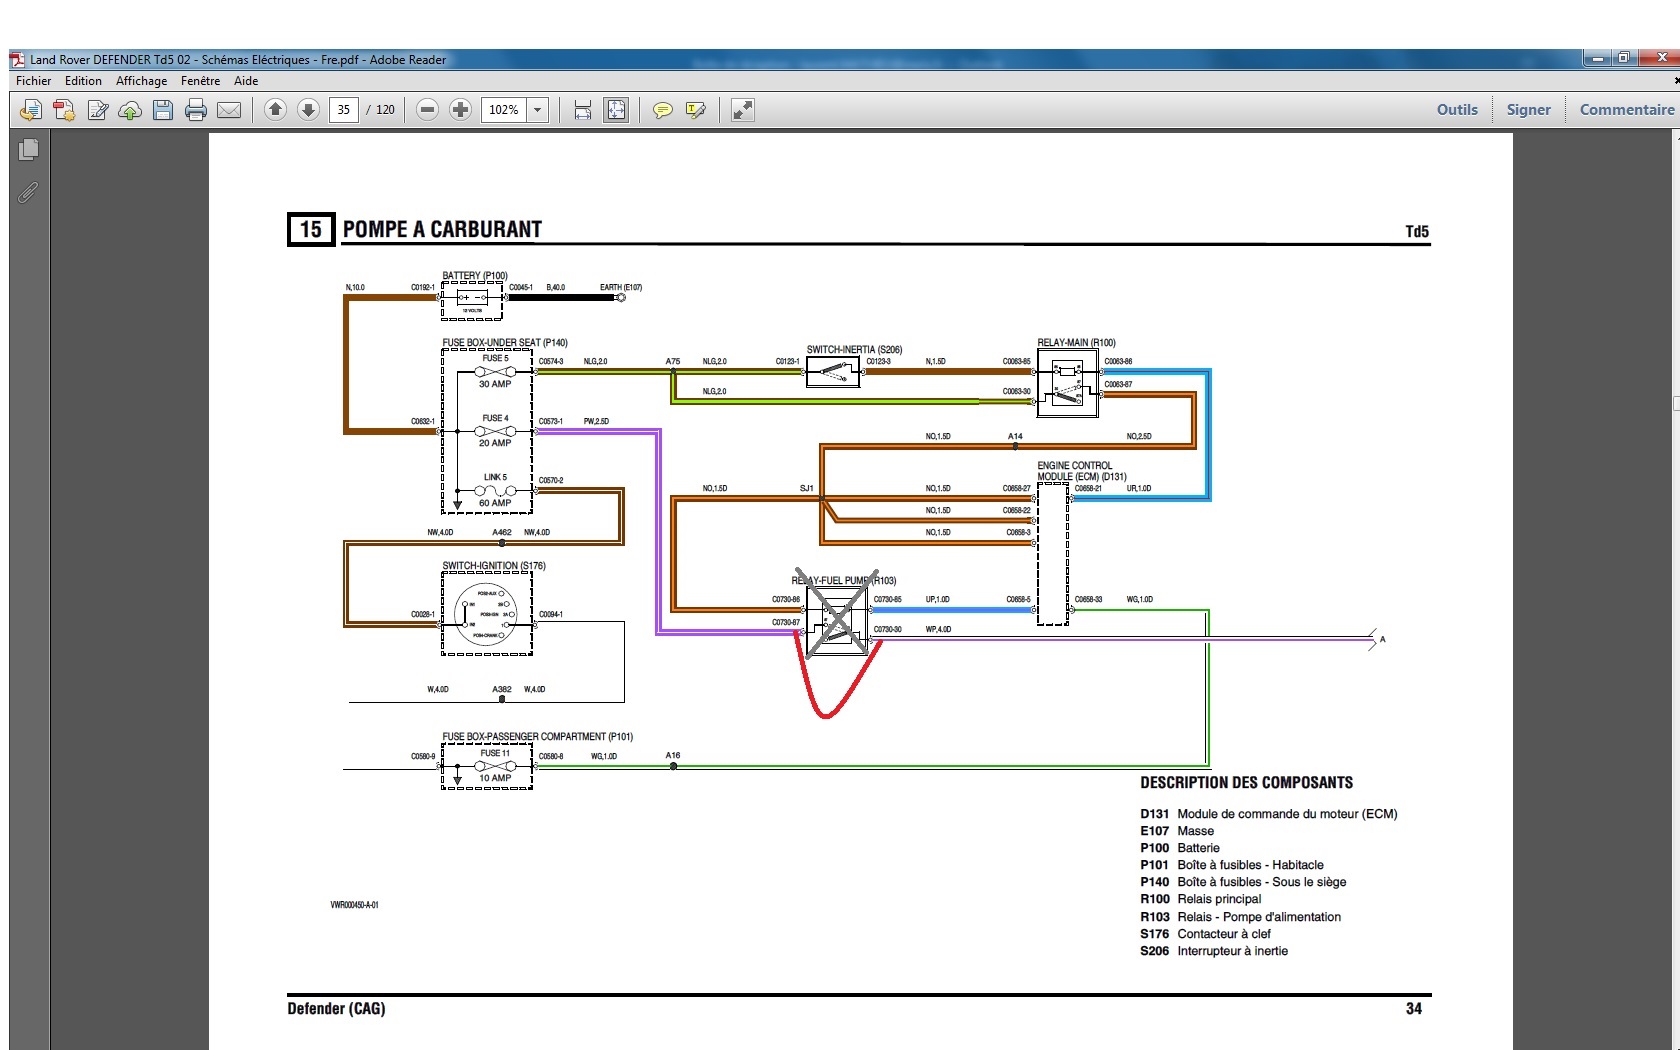This screenshot has width=1680, height=1050.
Task: Open the Fichier menu
Action: coord(33,81)
